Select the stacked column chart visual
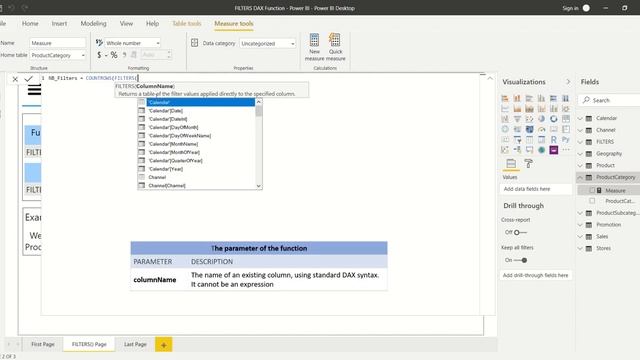640x360 pixels. (517, 98)
